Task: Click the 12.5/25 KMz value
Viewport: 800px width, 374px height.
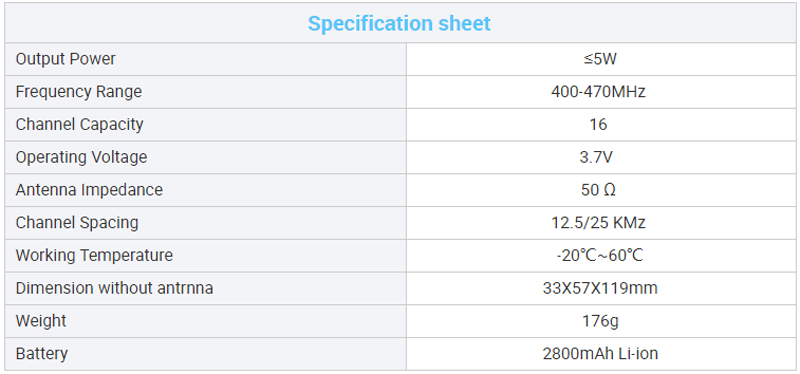Action: 598,222
